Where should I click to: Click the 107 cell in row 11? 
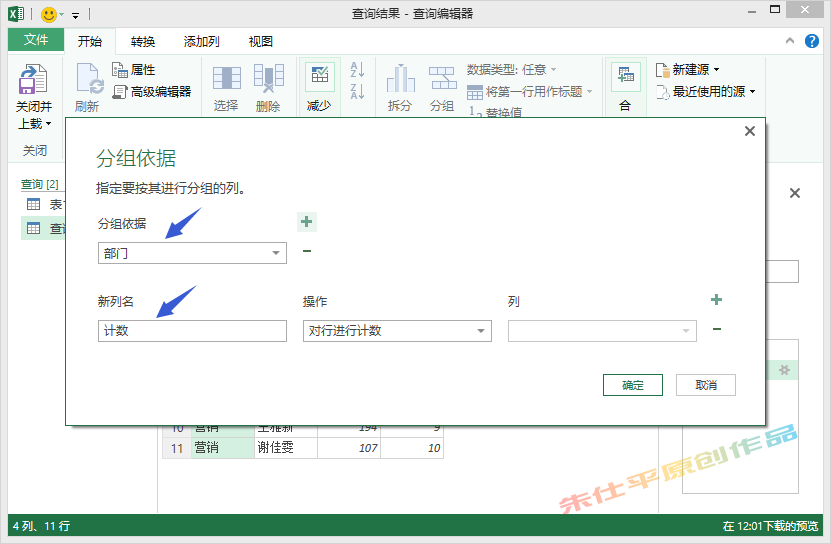(349, 448)
